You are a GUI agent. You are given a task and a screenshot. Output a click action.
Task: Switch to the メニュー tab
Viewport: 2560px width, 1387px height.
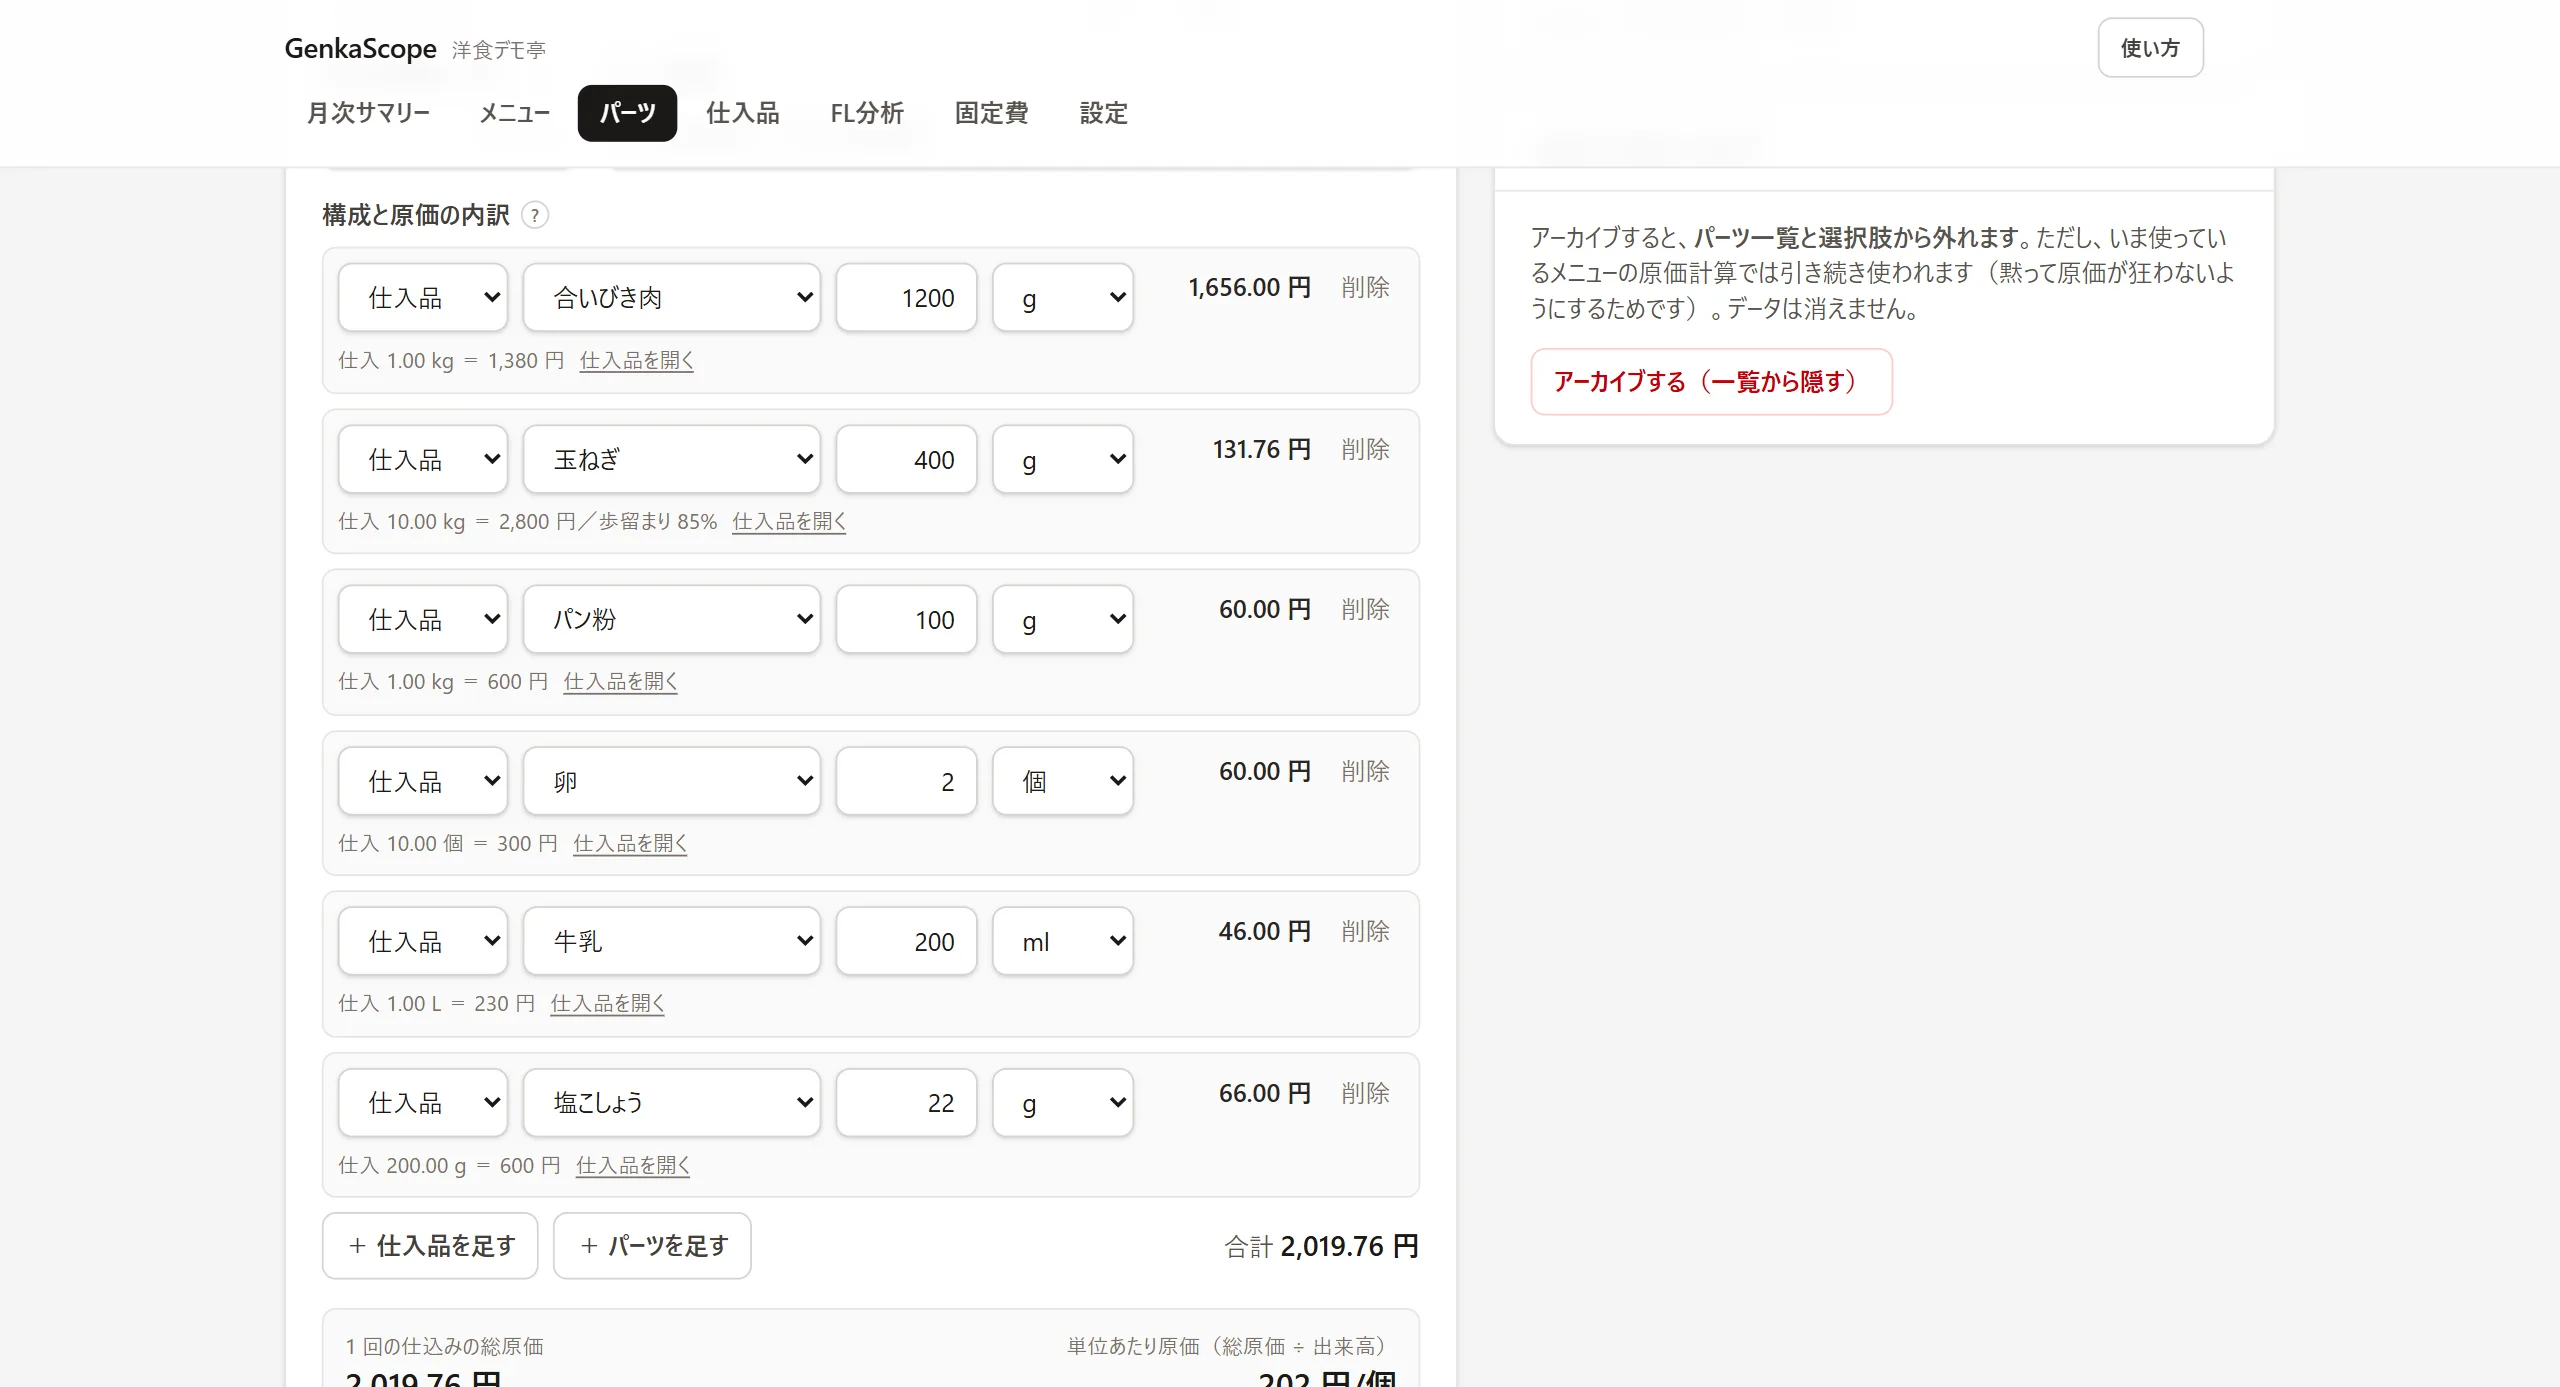coord(514,113)
